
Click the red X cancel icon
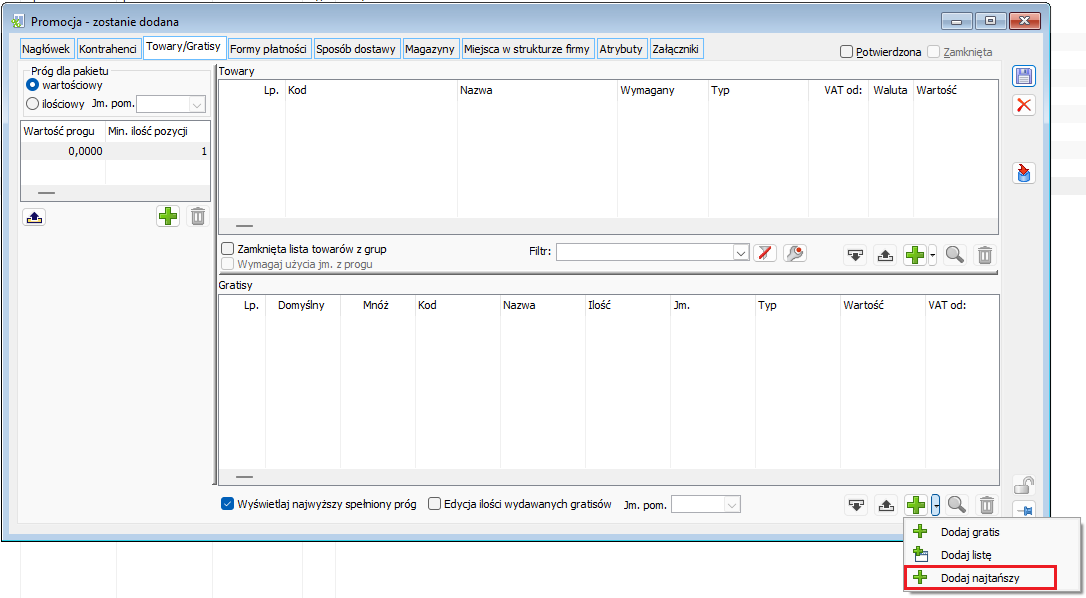[x=1024, y=105]
